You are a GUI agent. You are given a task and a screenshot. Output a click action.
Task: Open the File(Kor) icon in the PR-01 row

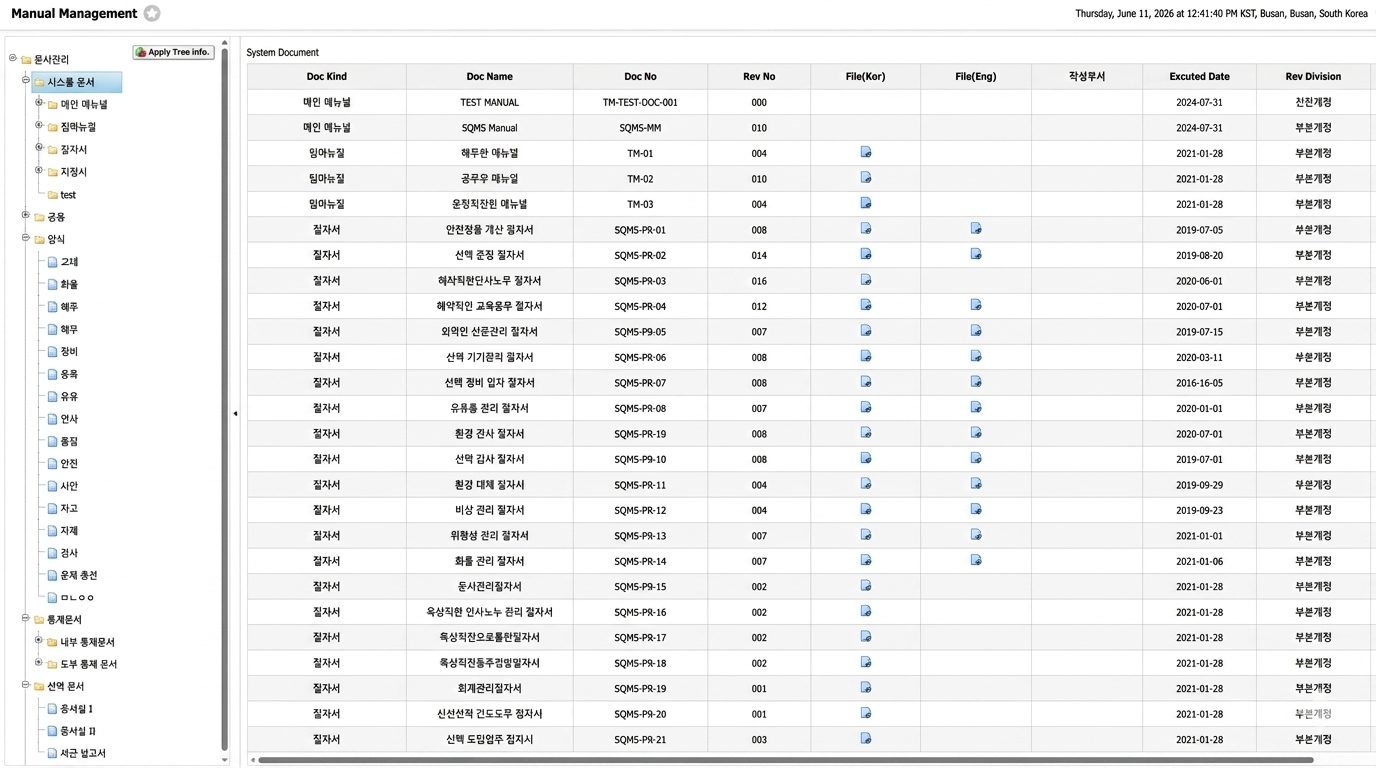coord(866,229)
